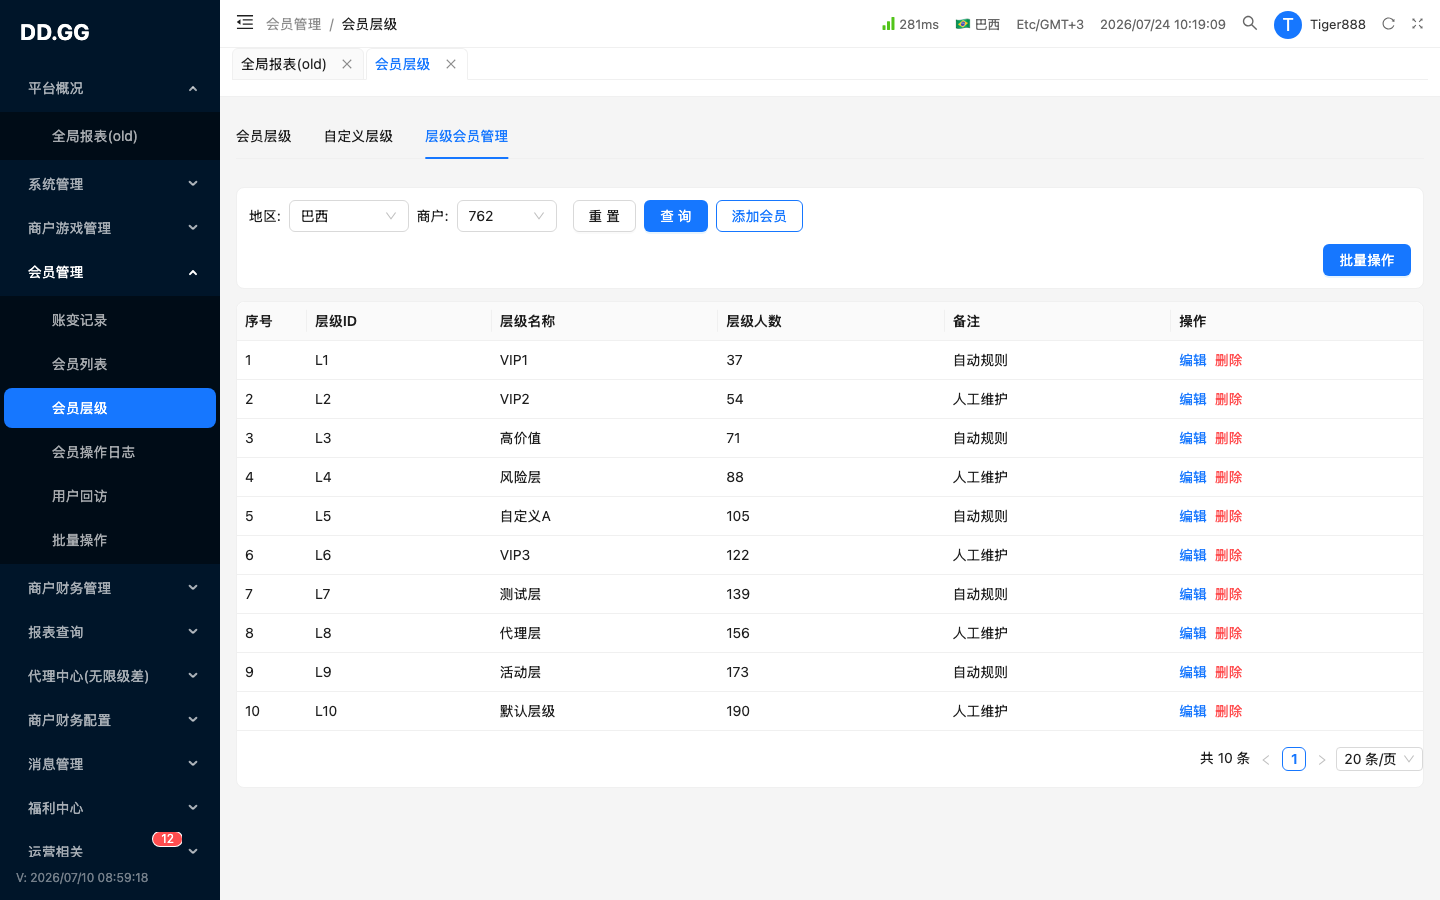This screenshot has width=1440, height=900.
Task: Refresh page with the reload icon
Action: (1388, 24)
